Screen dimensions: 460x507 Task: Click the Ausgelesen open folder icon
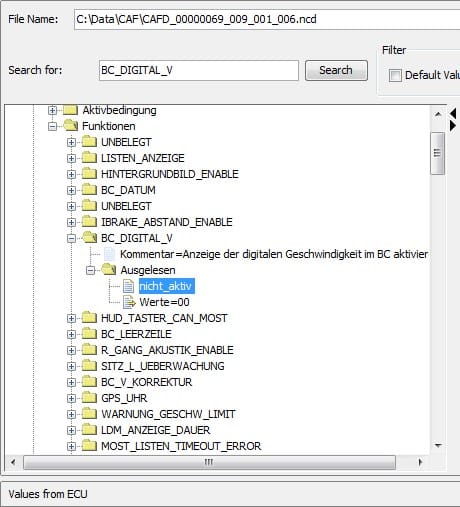click(x=109, y=270)
